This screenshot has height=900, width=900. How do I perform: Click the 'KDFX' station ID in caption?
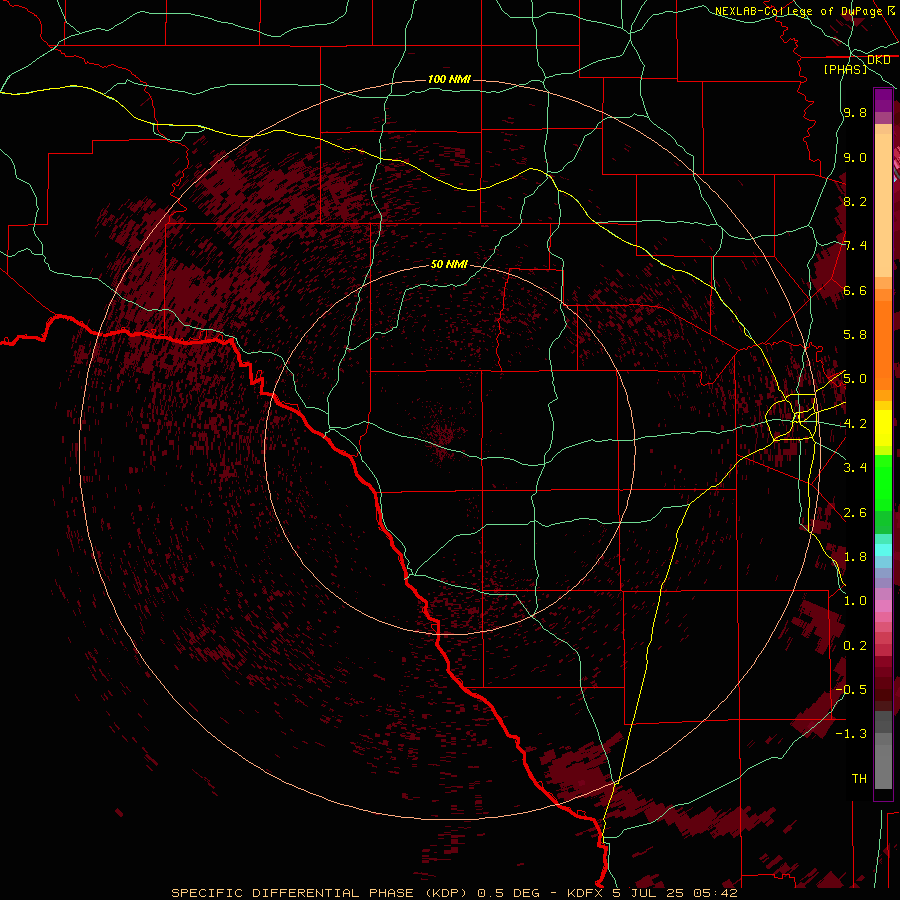click(586, 893)
